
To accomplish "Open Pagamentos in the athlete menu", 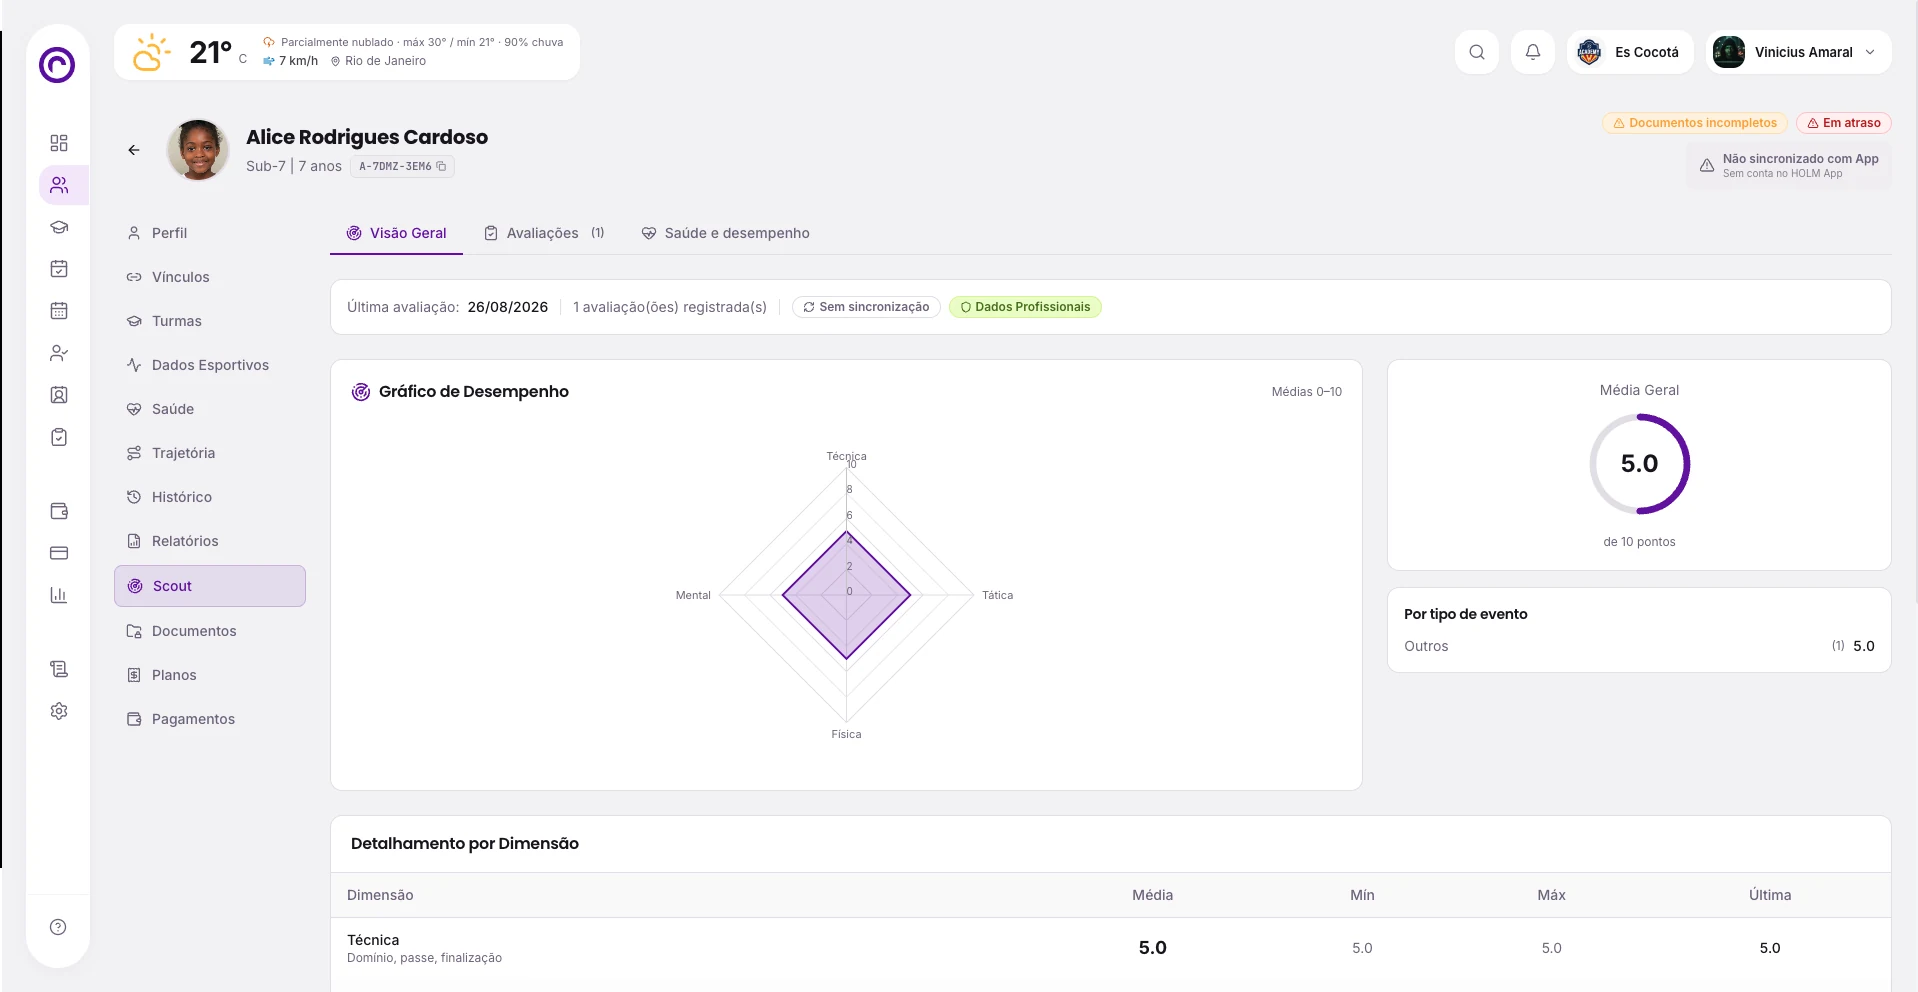I will (210, 719).
